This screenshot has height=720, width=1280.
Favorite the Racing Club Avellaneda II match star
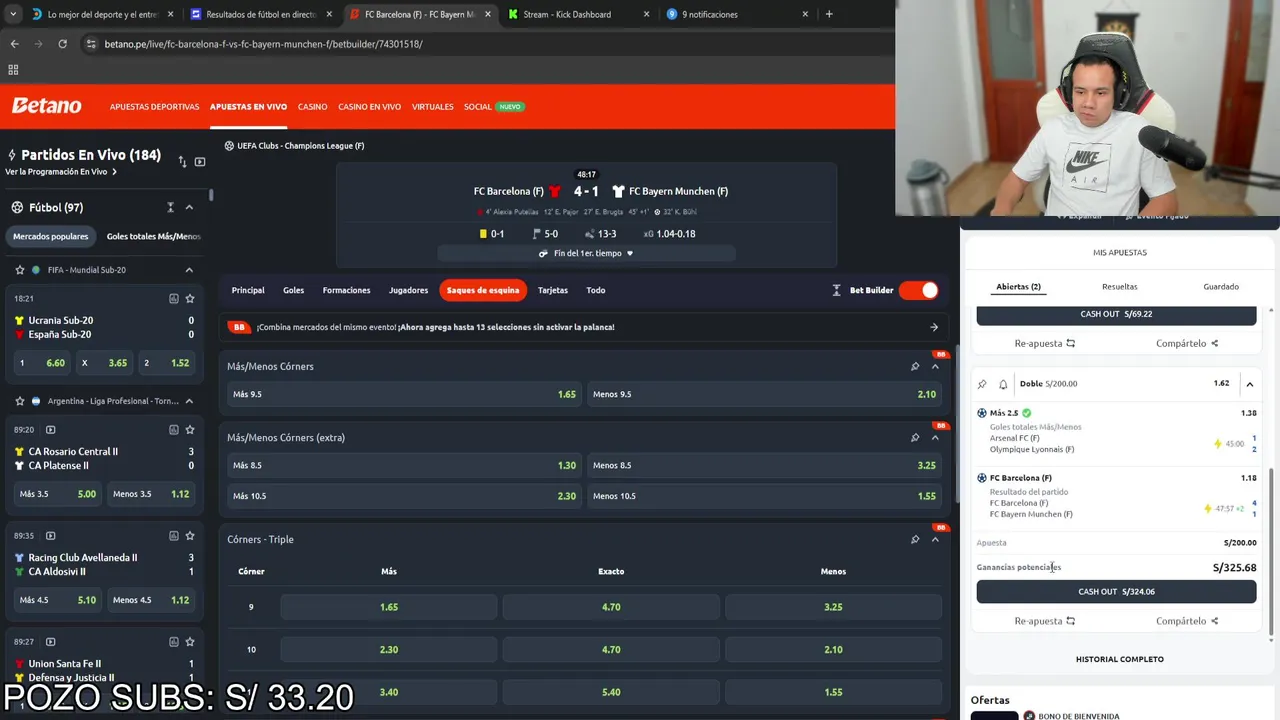[x=190, y=535]
